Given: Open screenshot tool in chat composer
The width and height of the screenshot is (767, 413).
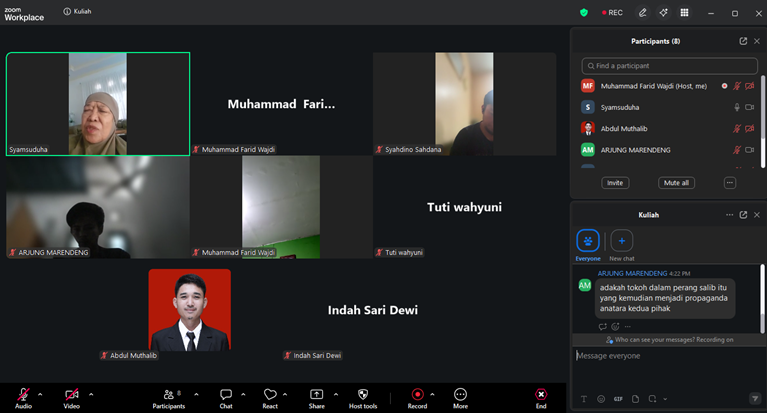Looking at the screenshot, I should 652,399.
